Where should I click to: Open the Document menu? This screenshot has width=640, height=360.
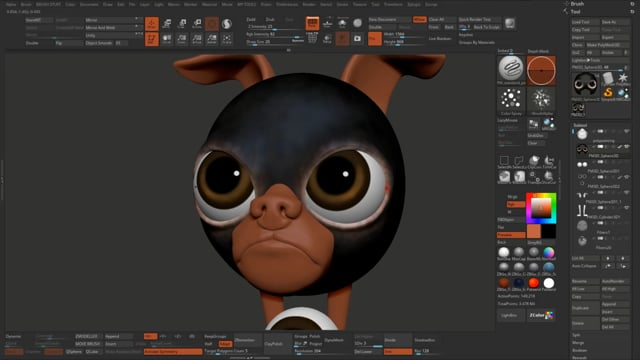coord(89,4)
